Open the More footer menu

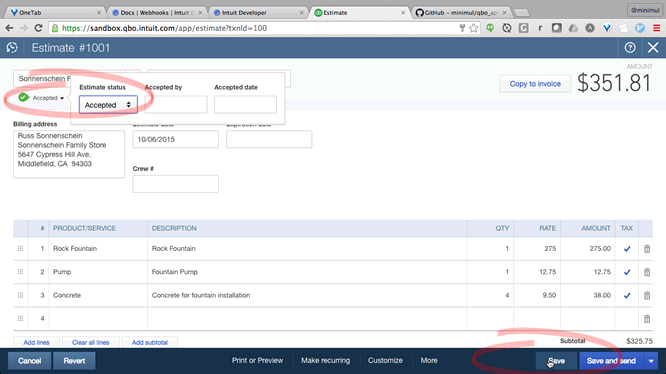(x=429, y=360)
